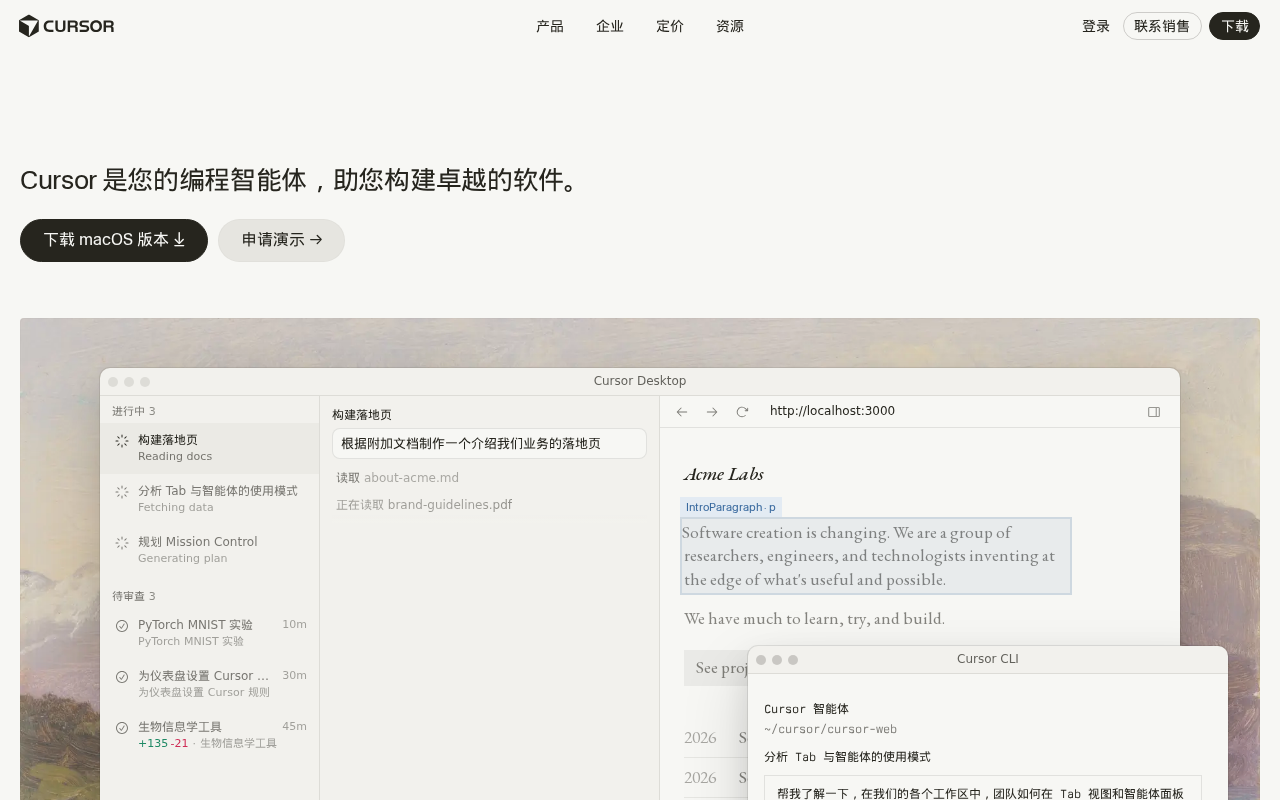The width and height of the screenshot is (1280, 800).
Task: Click the 登录 link
Action: tap(1096, 26)
